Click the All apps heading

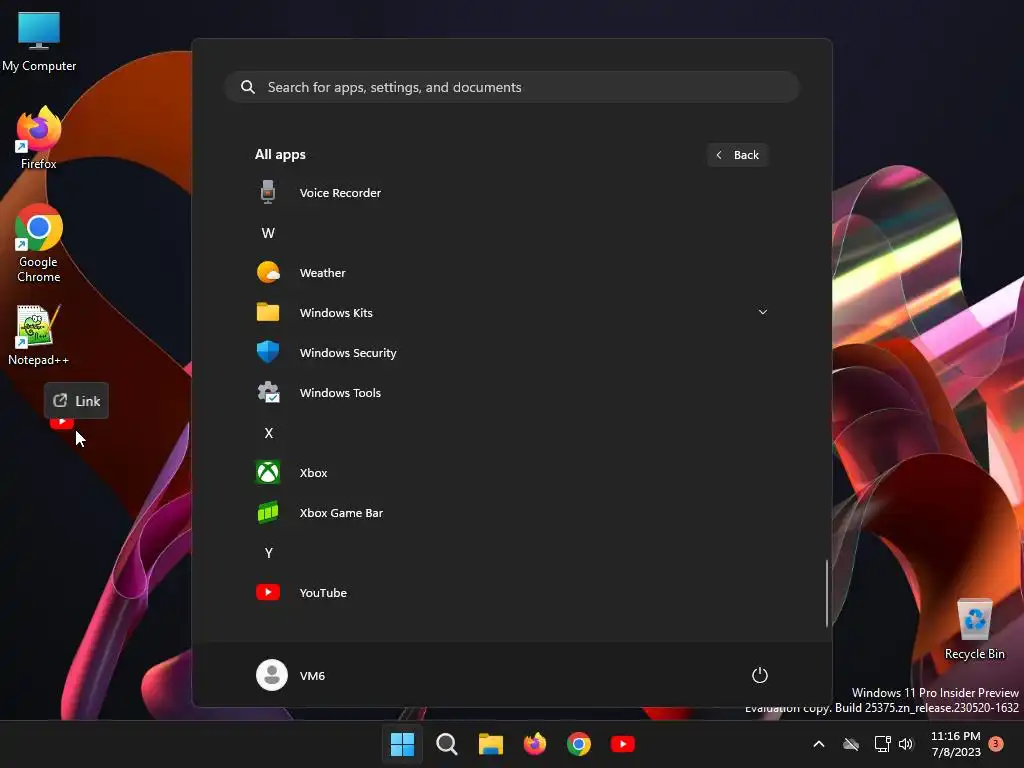[x=280, y=155]
